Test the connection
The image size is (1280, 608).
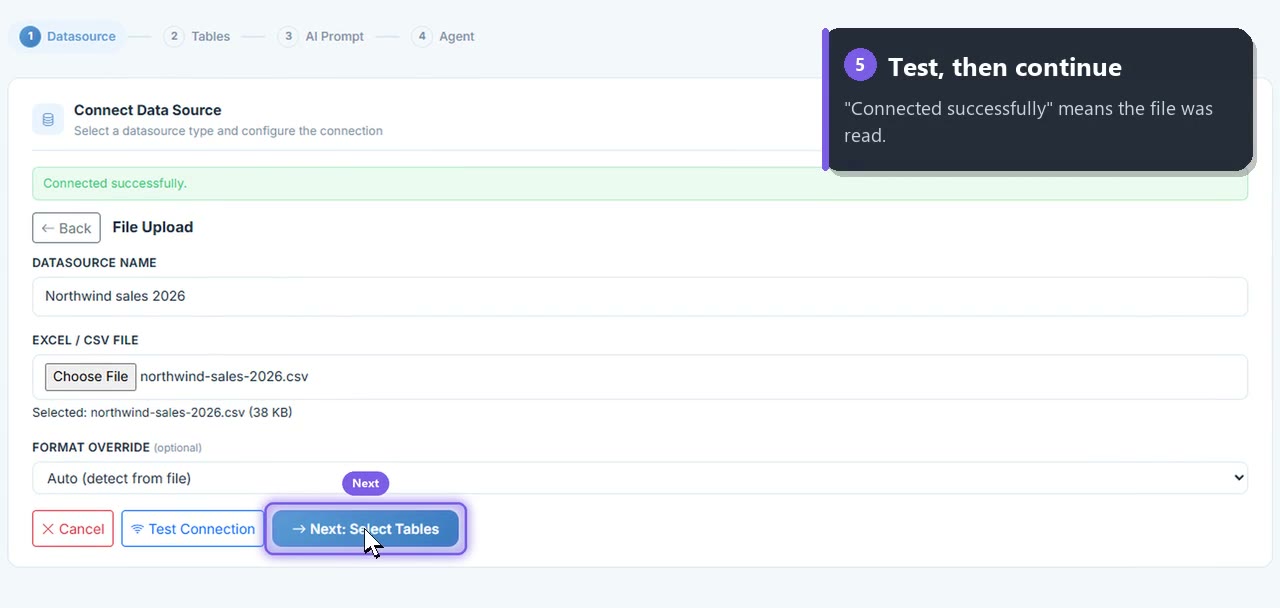[x=193, y=529]
